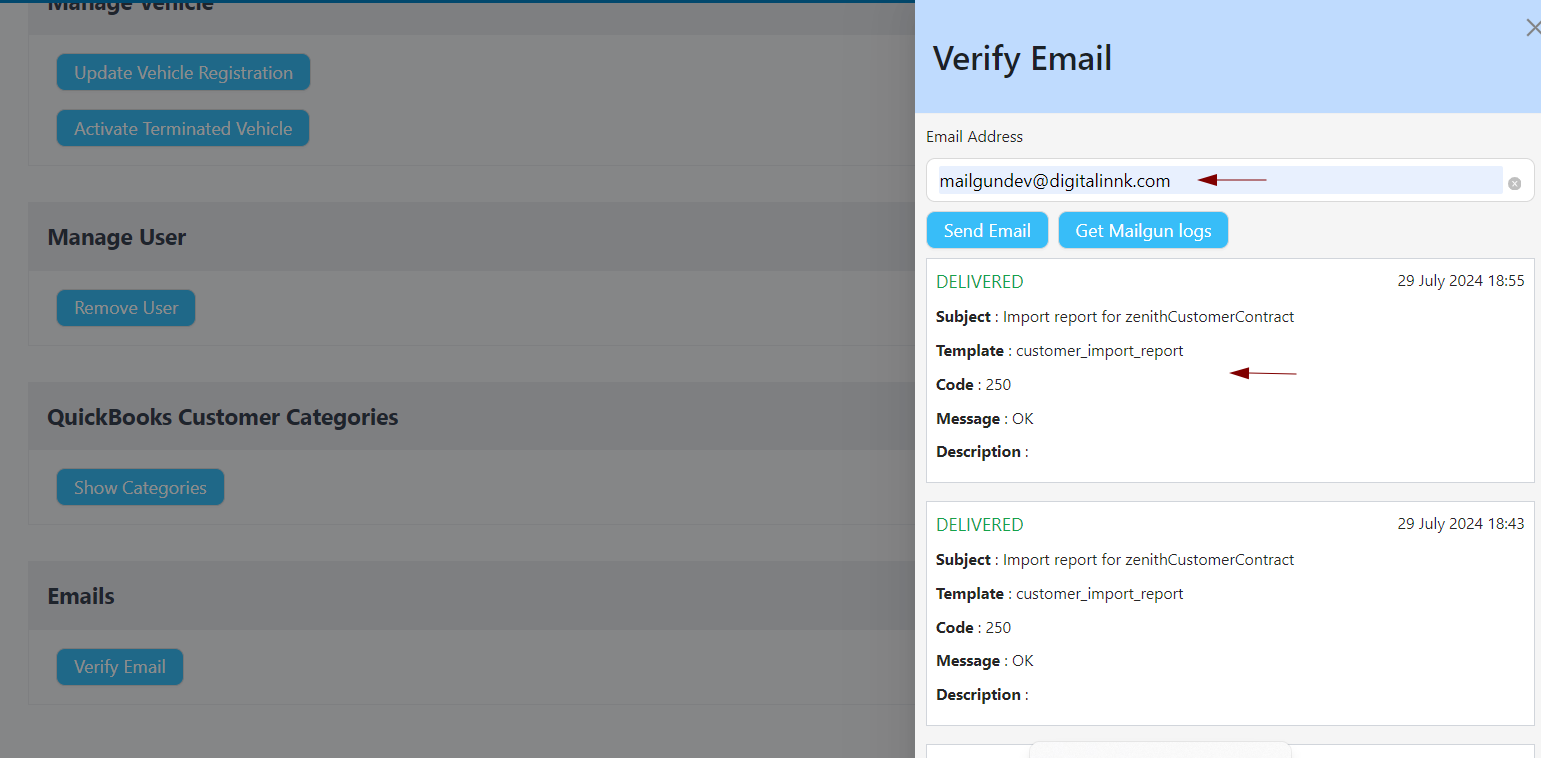Click the Verify Email panel title

pyautogui.click(x=1022, y=58)
